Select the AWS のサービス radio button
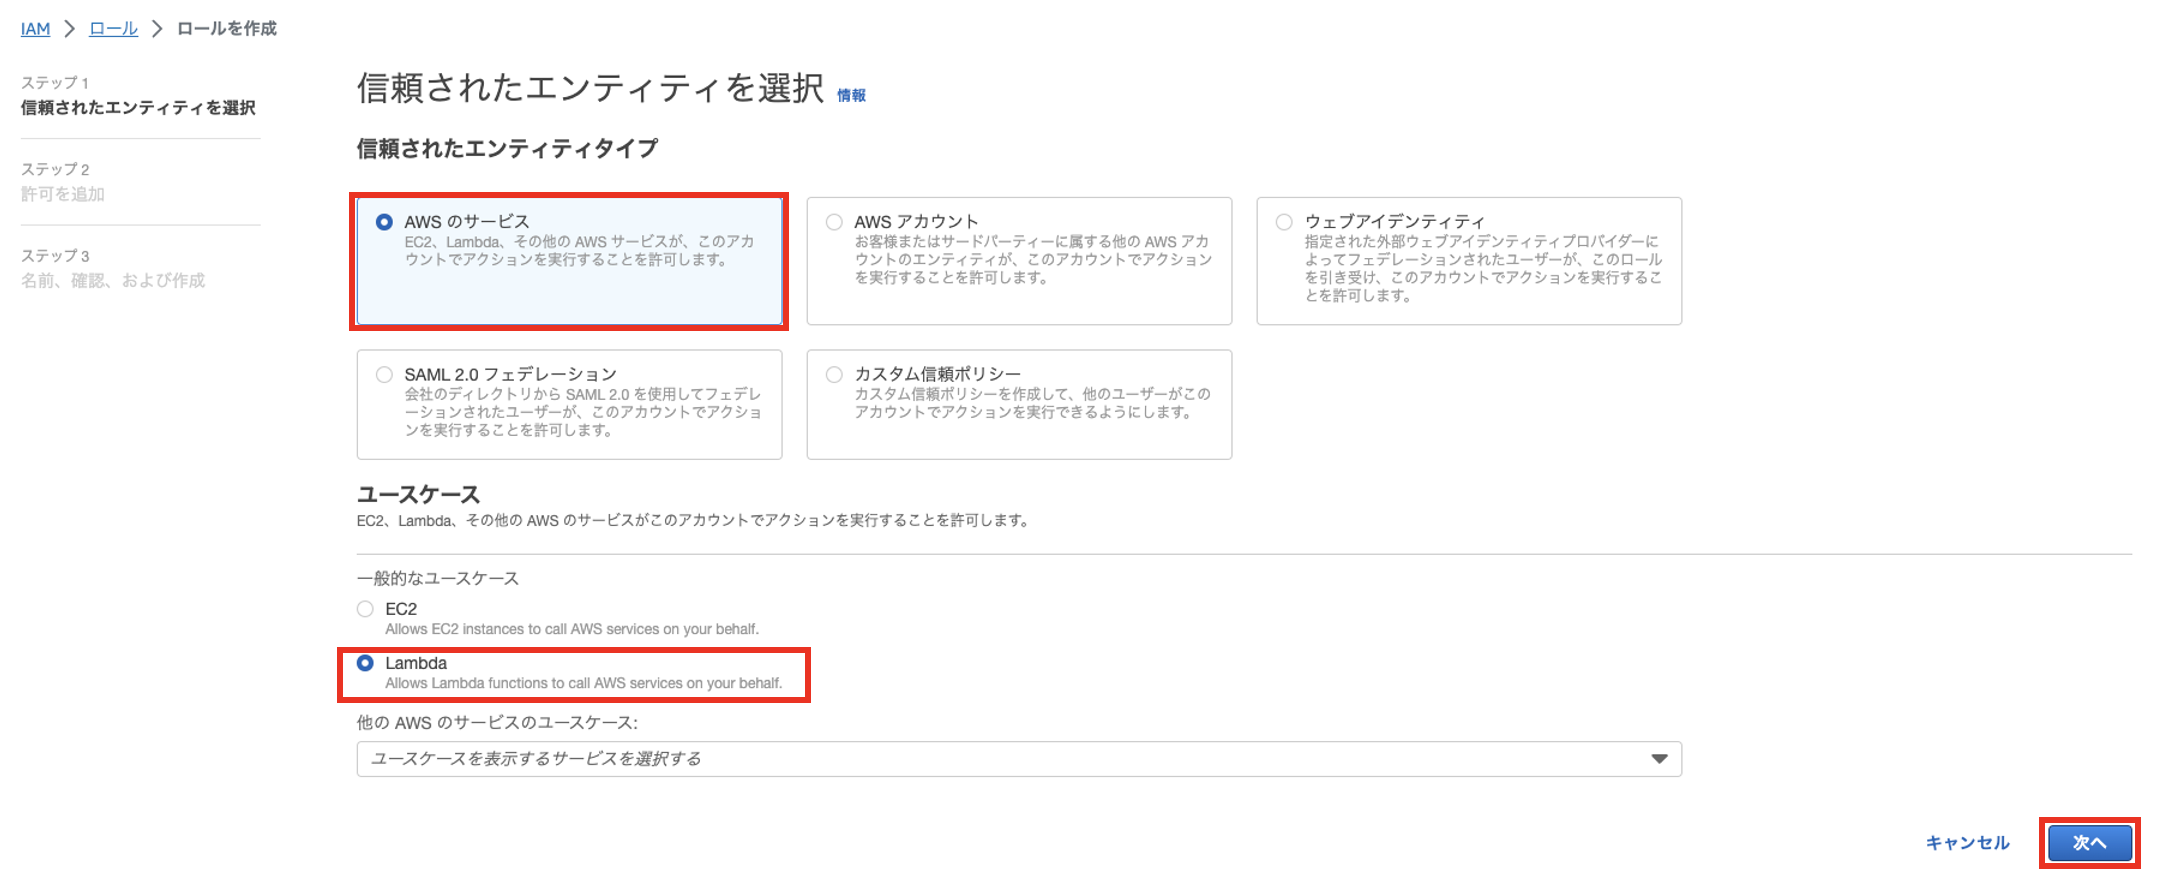This screenshot has width=2160, height=882. point(384,222)
